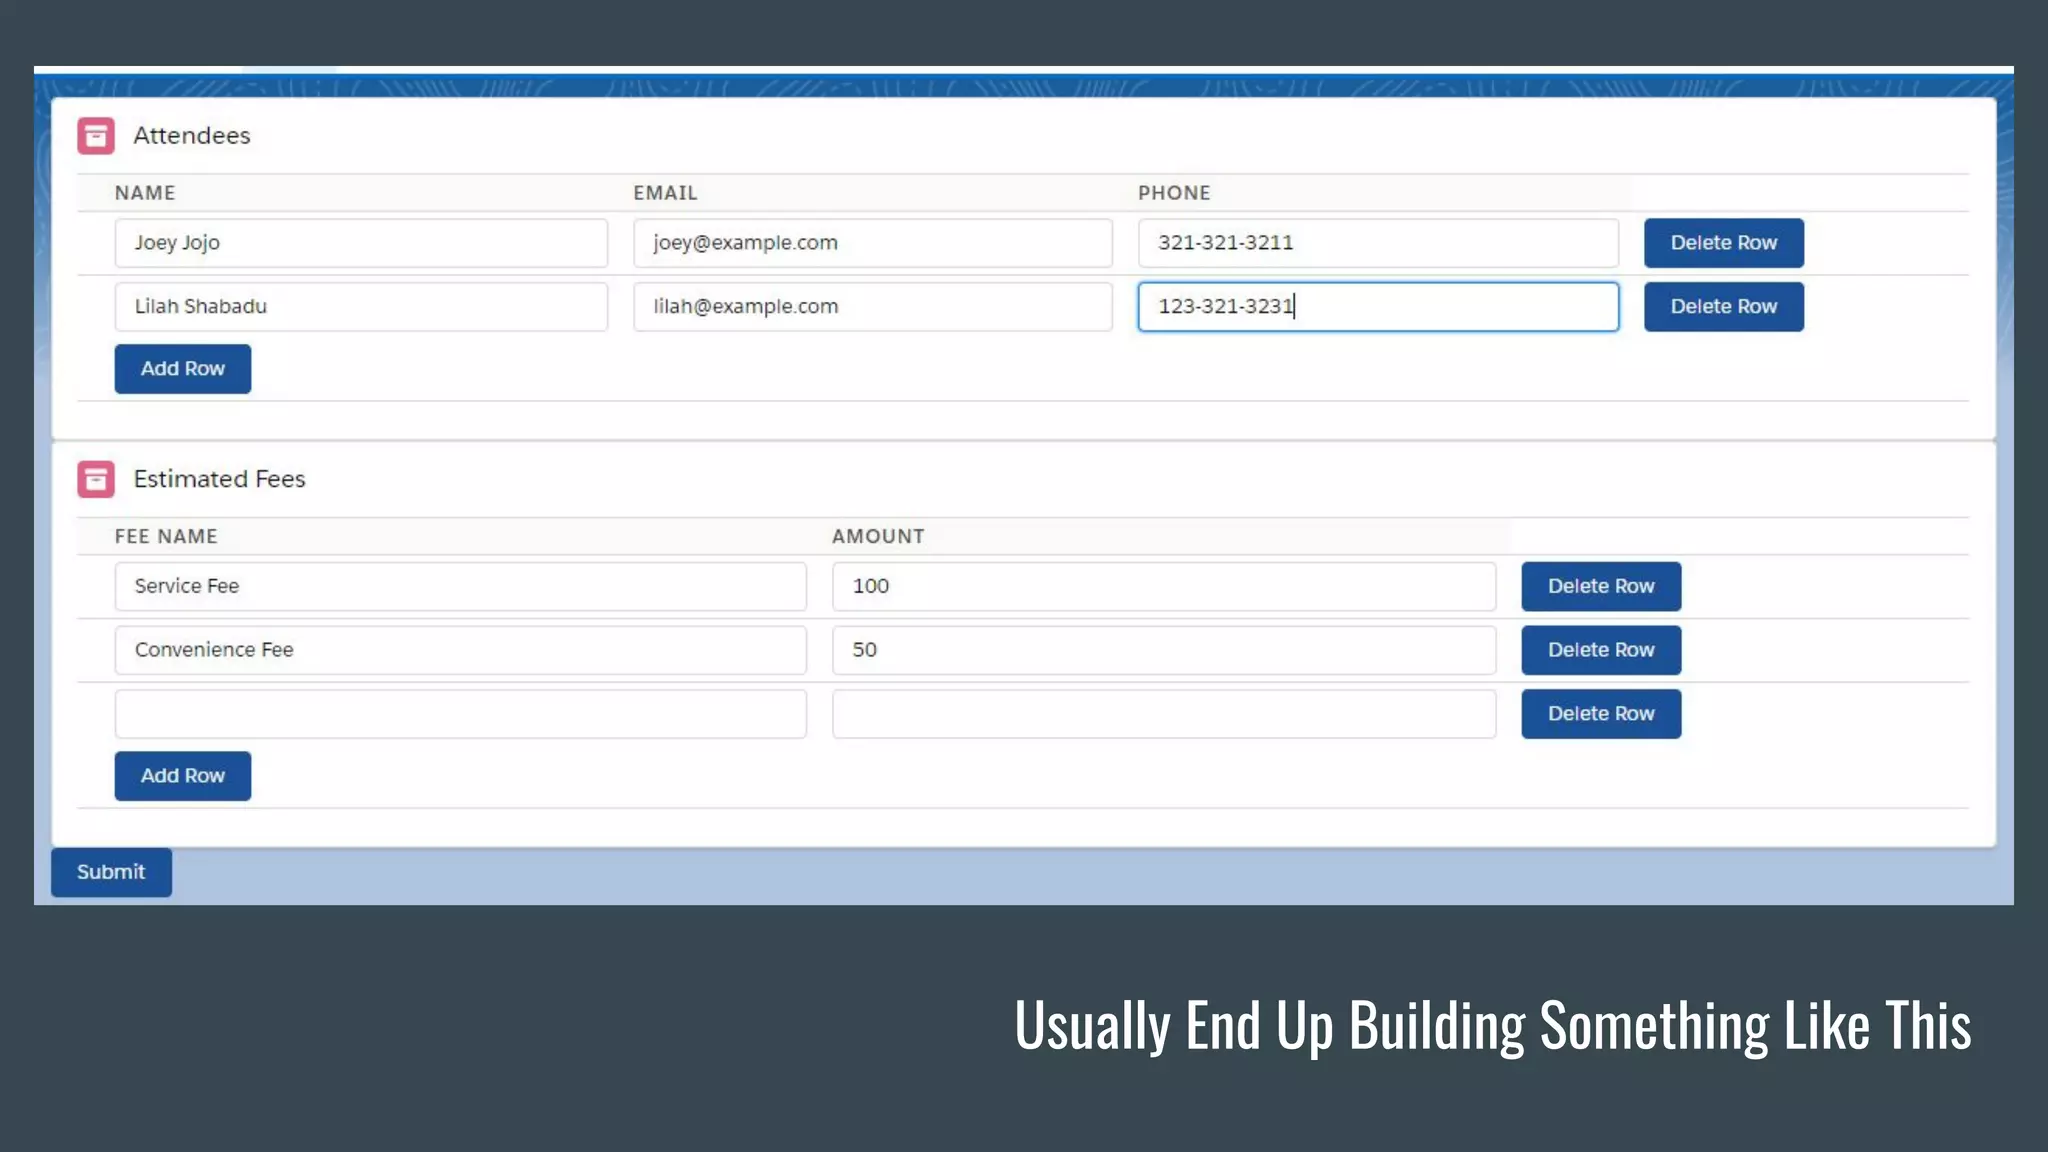The height and width of the screenshot is (1152, 2048).
Task: Click the Attendees section archive icon
Action: point(96,136)
